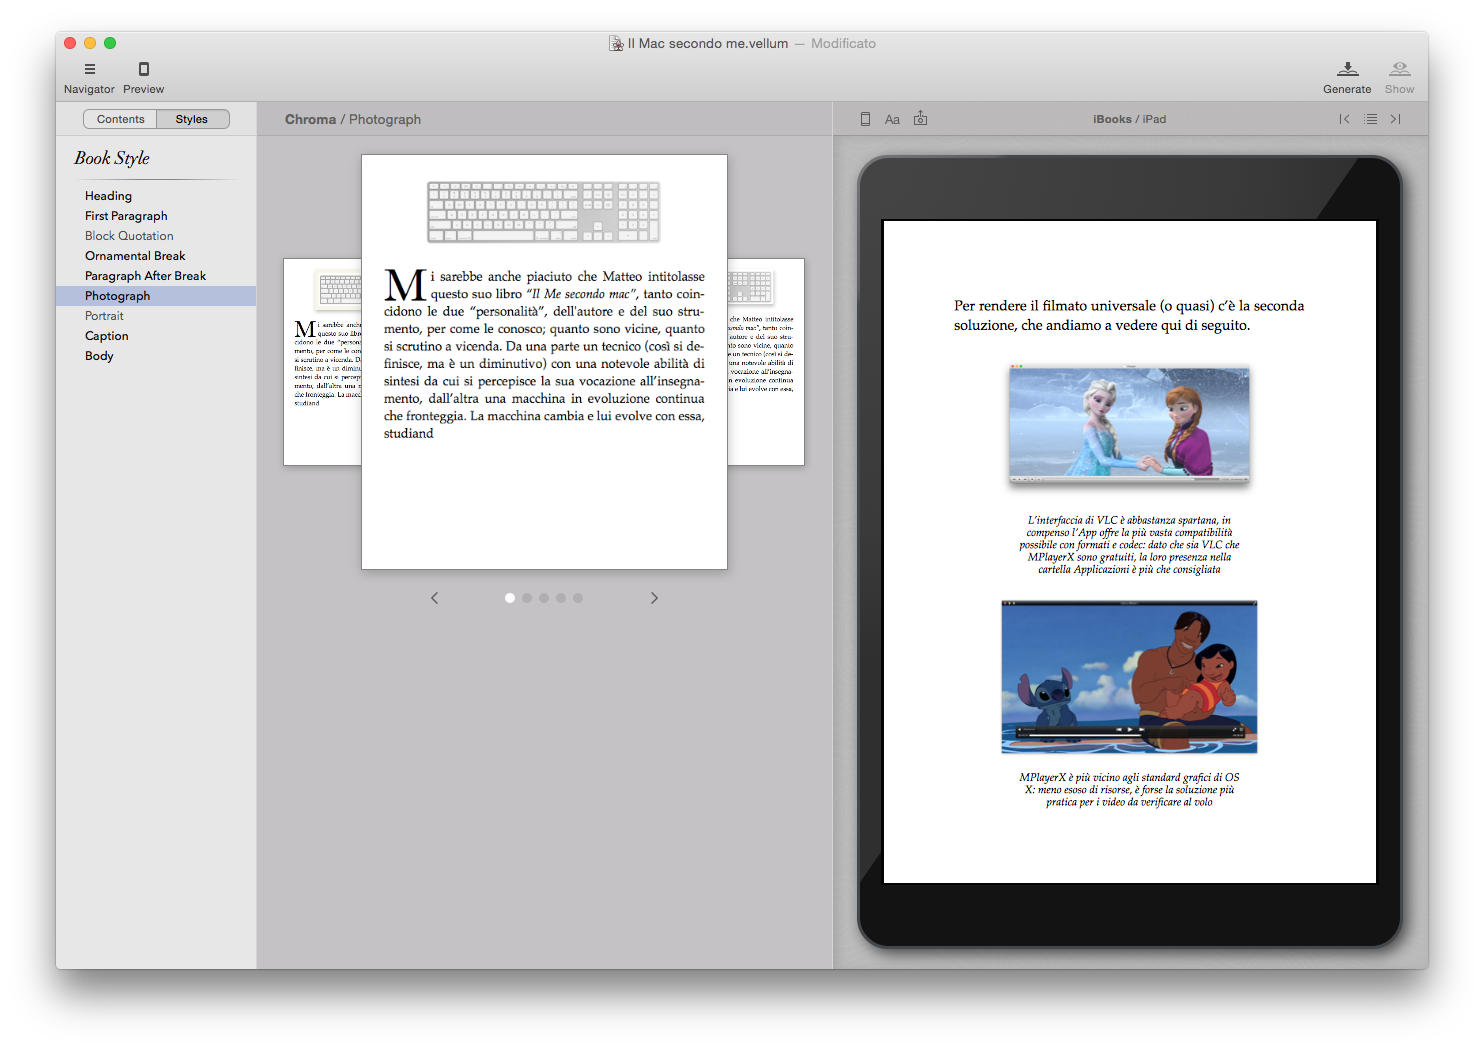The image size is (1484, 1049).
Task: Click the device selector icon above the preview
Action: coord(864,118)
